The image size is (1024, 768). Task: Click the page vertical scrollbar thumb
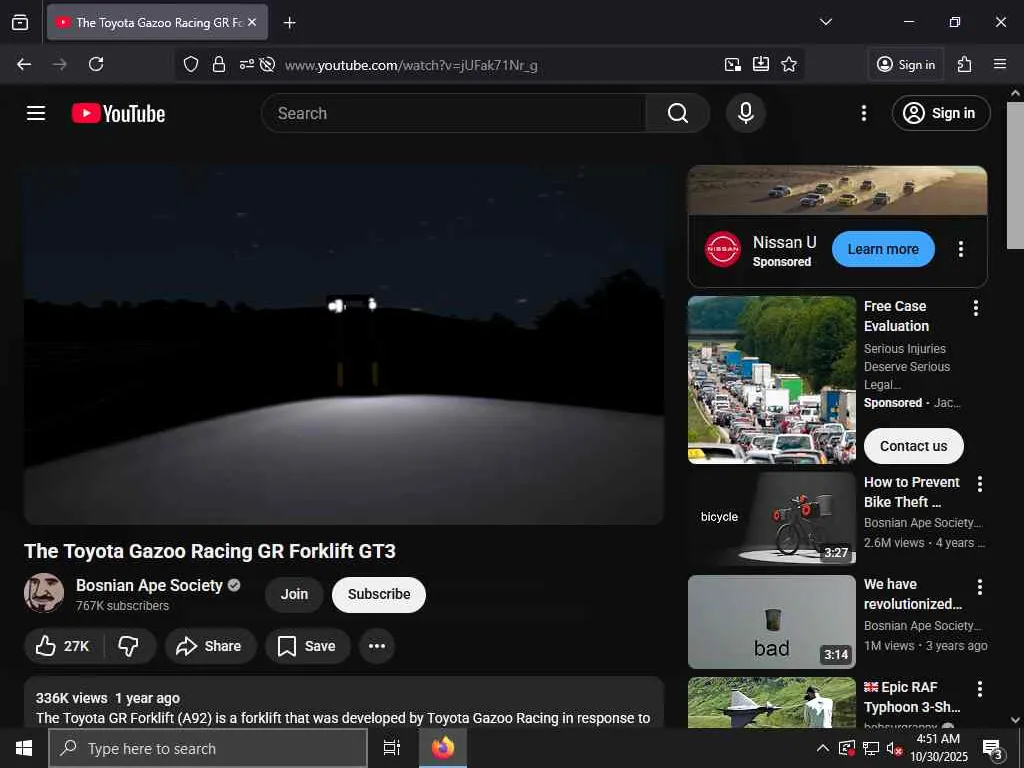1015,175
